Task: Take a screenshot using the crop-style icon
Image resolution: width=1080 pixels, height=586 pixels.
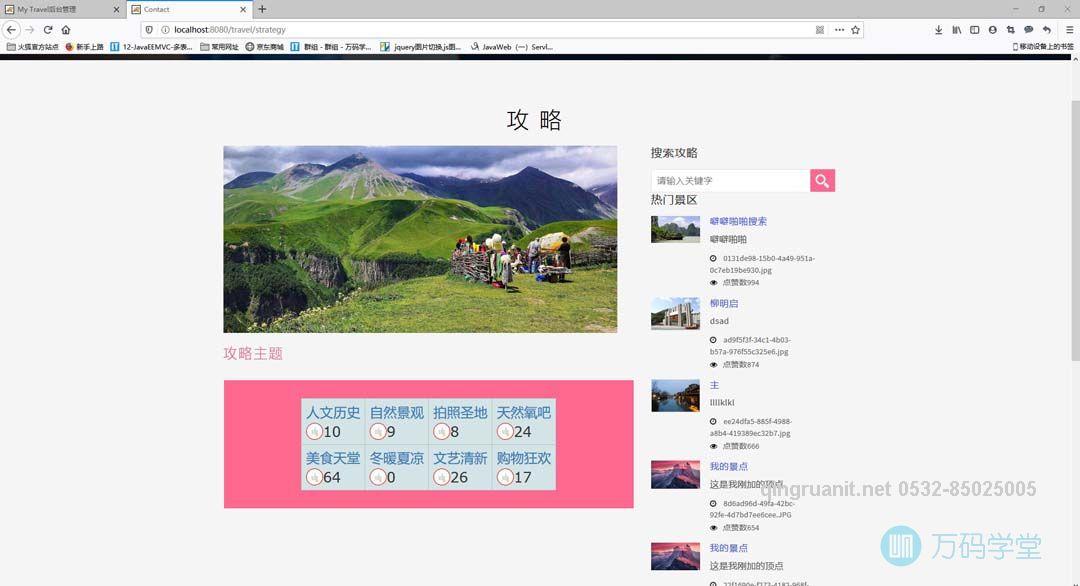Action: 1012,29
